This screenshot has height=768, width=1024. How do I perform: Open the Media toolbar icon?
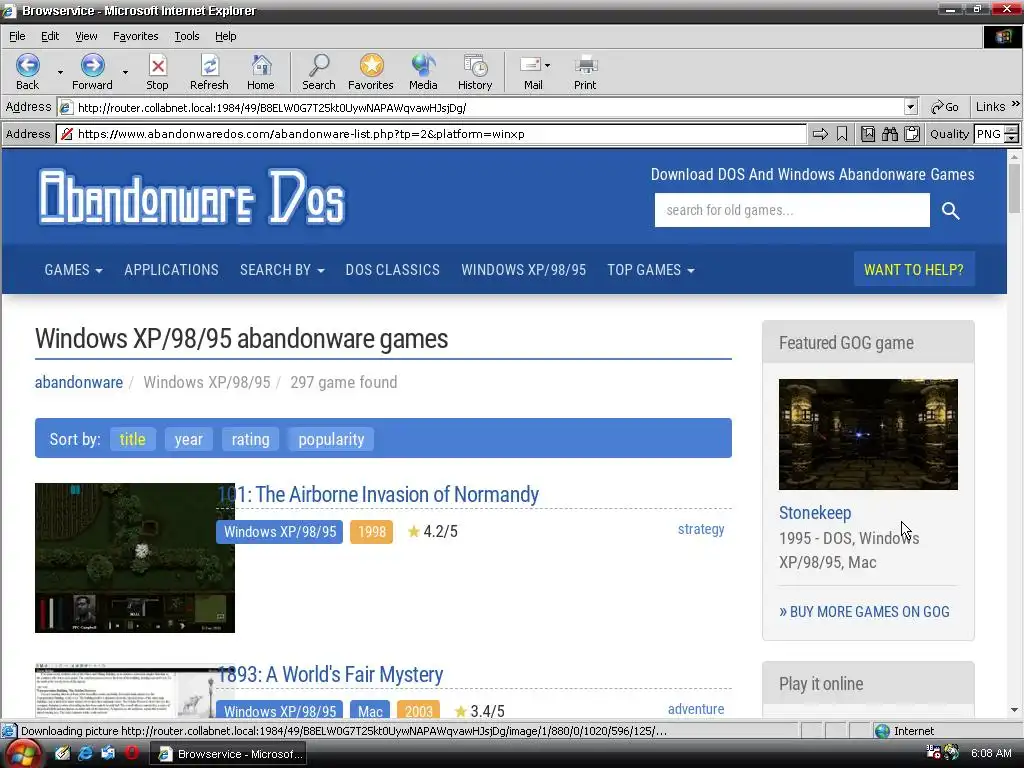pos(423,65)
